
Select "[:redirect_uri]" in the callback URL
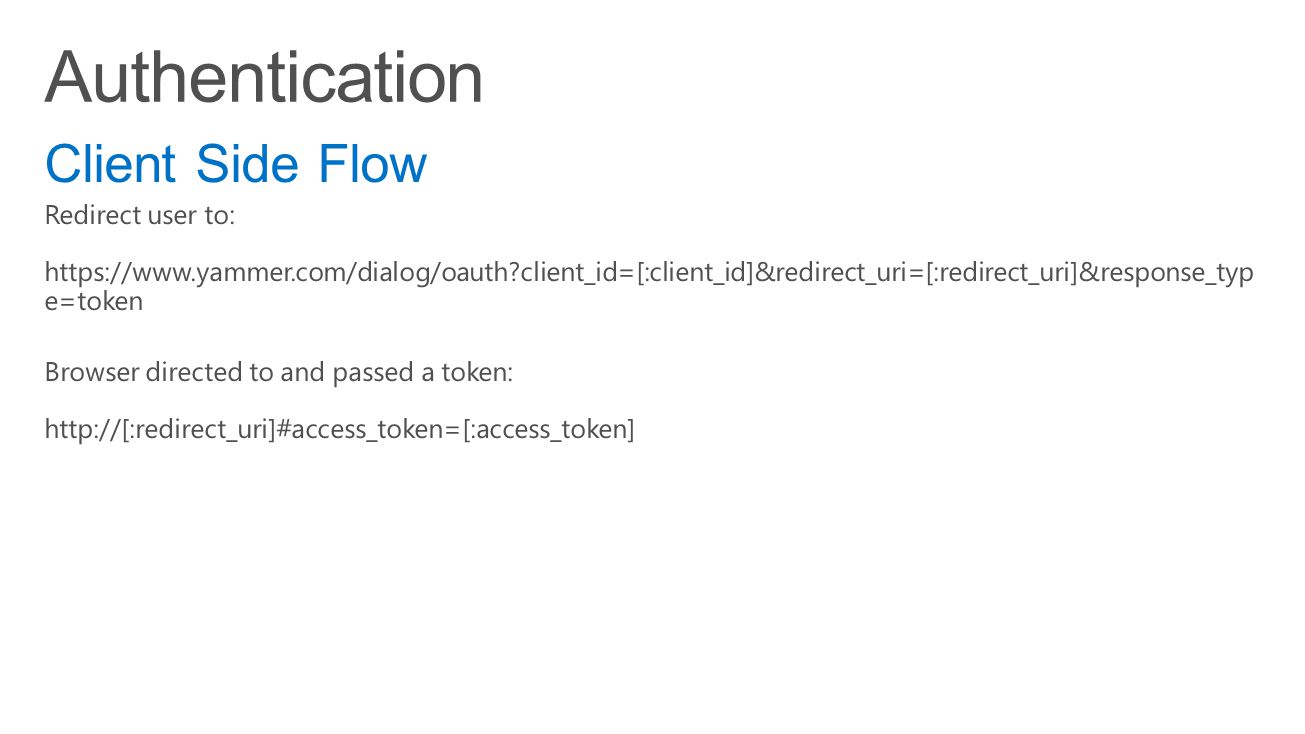tap(197, 430)
